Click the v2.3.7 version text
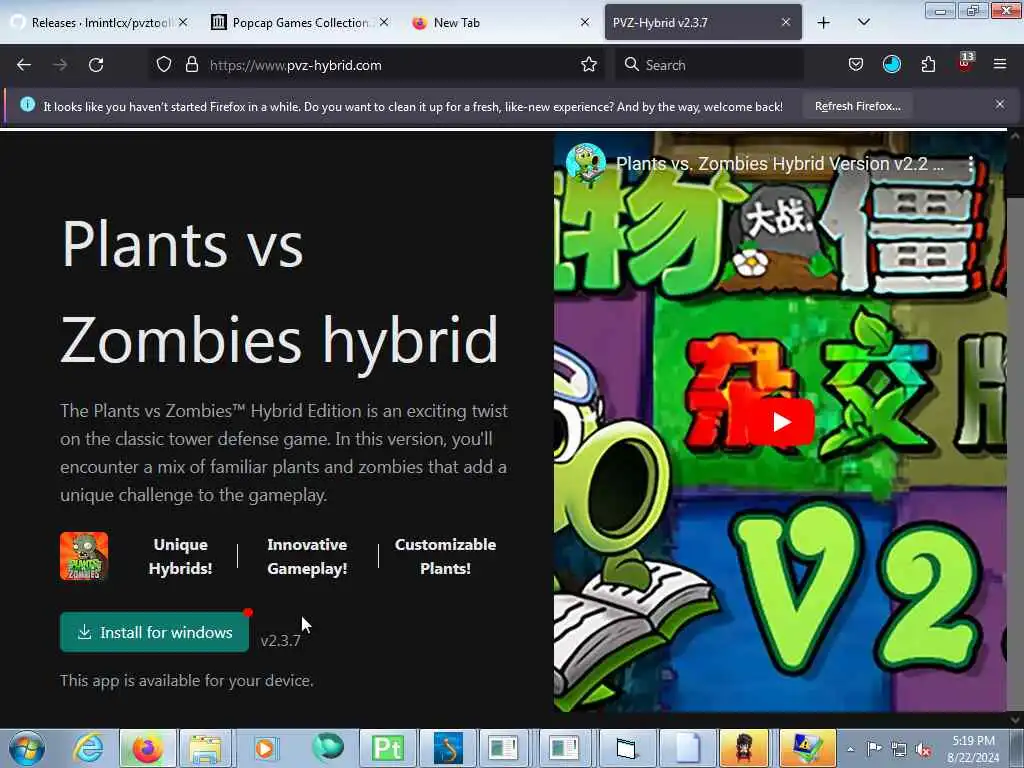1024x768 pixels. 280,641
